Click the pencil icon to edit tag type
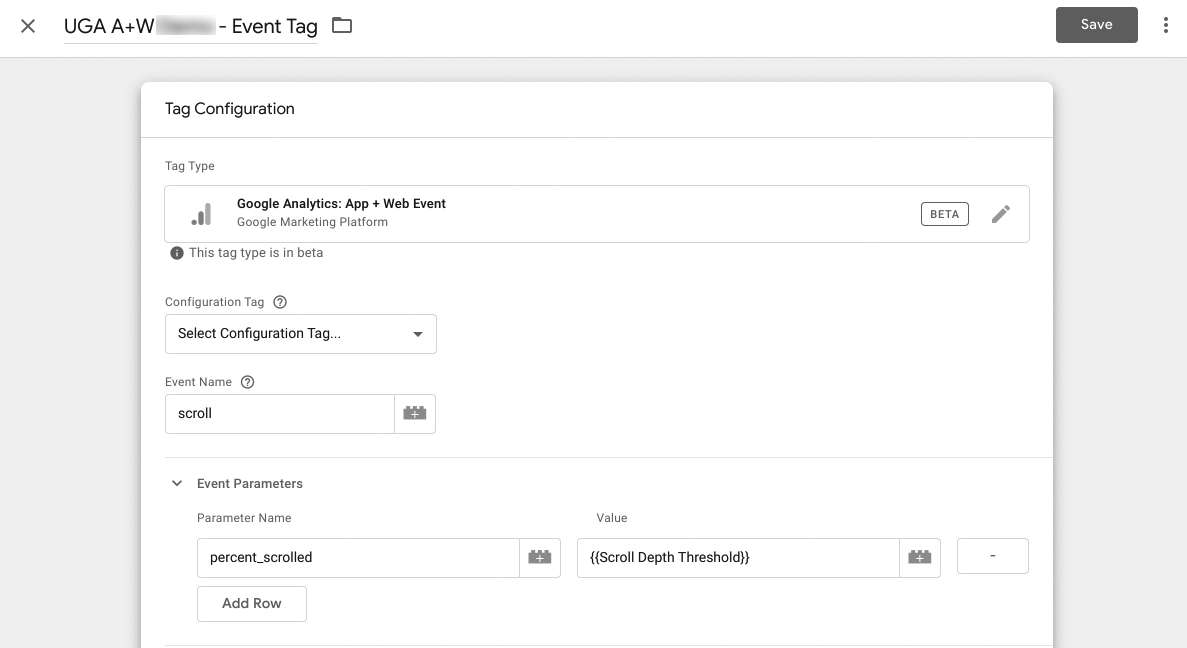The height and width of the screenshot is (648, 1187). [1000, 214]
